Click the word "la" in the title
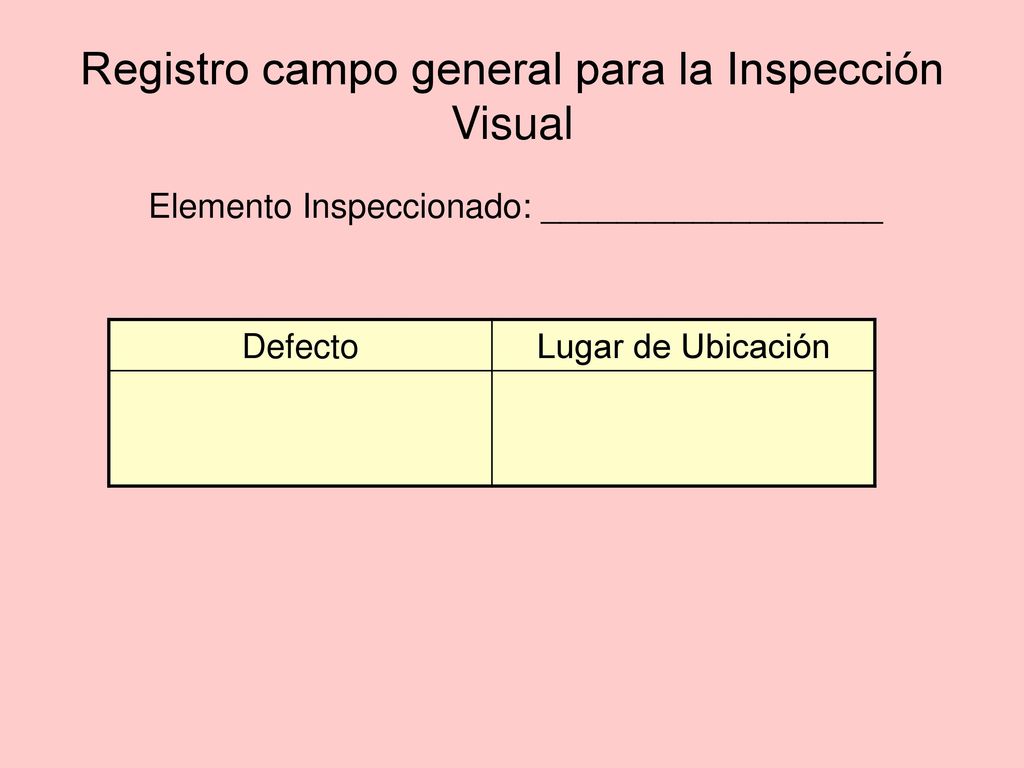 696,70
